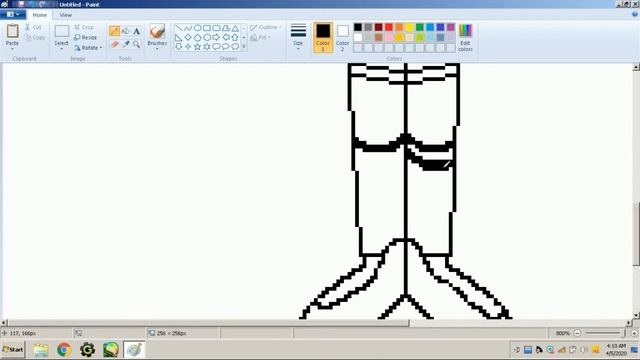Select the Color picker eyedropper tool
Screen dimensions: 640x360
click(126, 44)
